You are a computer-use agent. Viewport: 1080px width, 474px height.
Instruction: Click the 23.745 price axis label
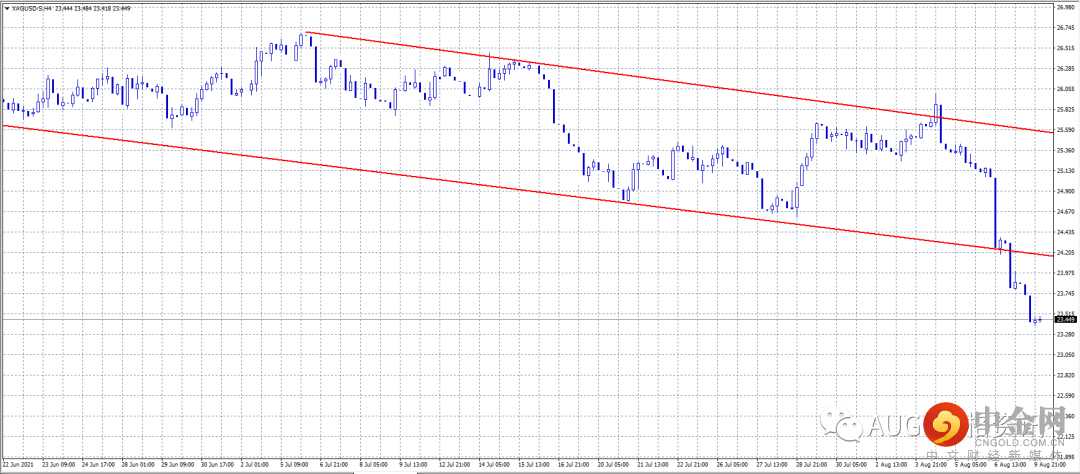1065,293
